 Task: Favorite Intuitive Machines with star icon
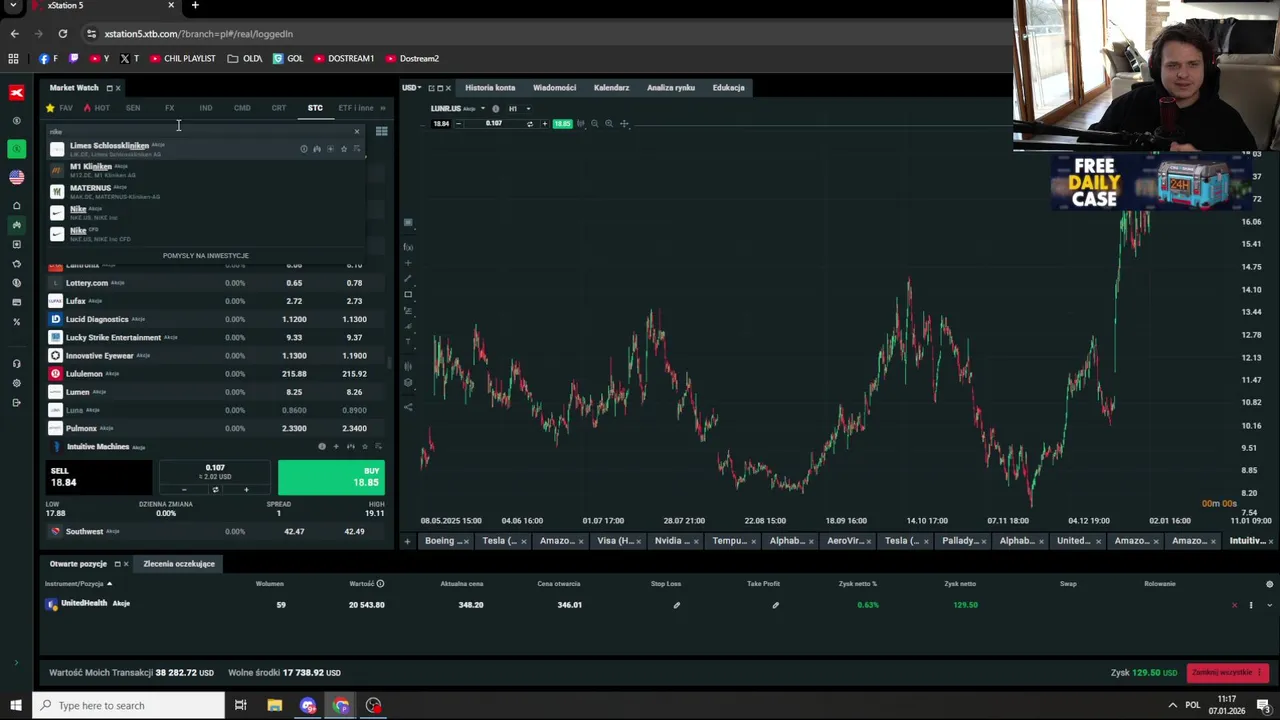[x=364, y=446]
